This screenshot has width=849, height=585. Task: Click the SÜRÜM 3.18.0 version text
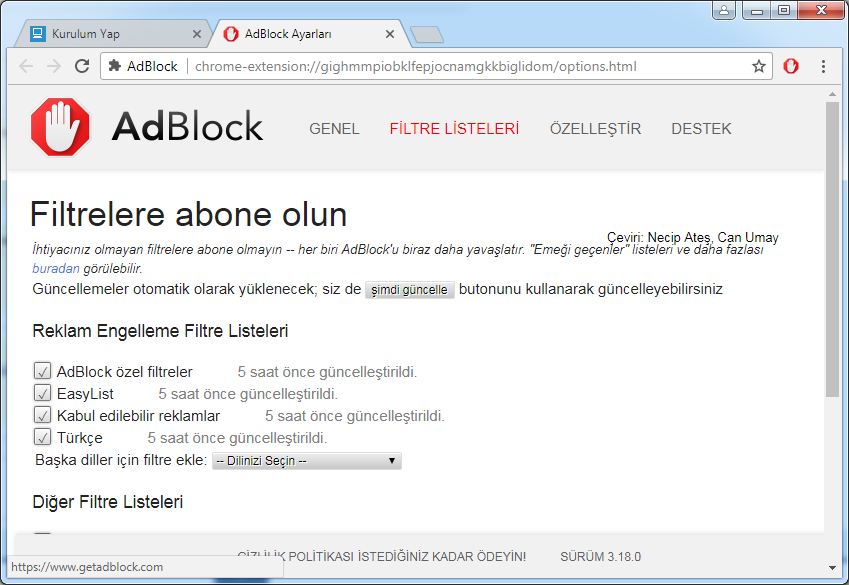coord(600,556)
